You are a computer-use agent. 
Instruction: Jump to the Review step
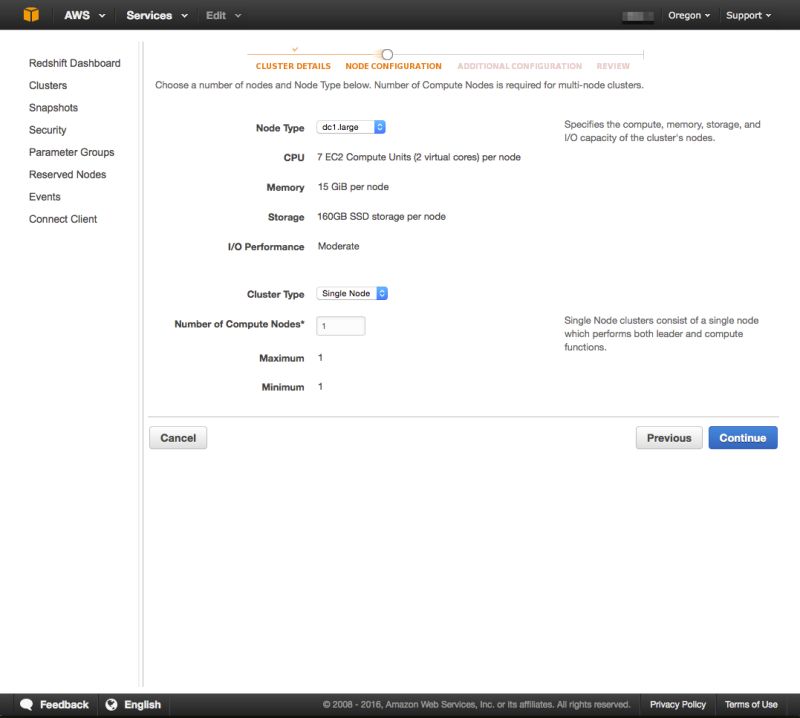tap(615, 65)
